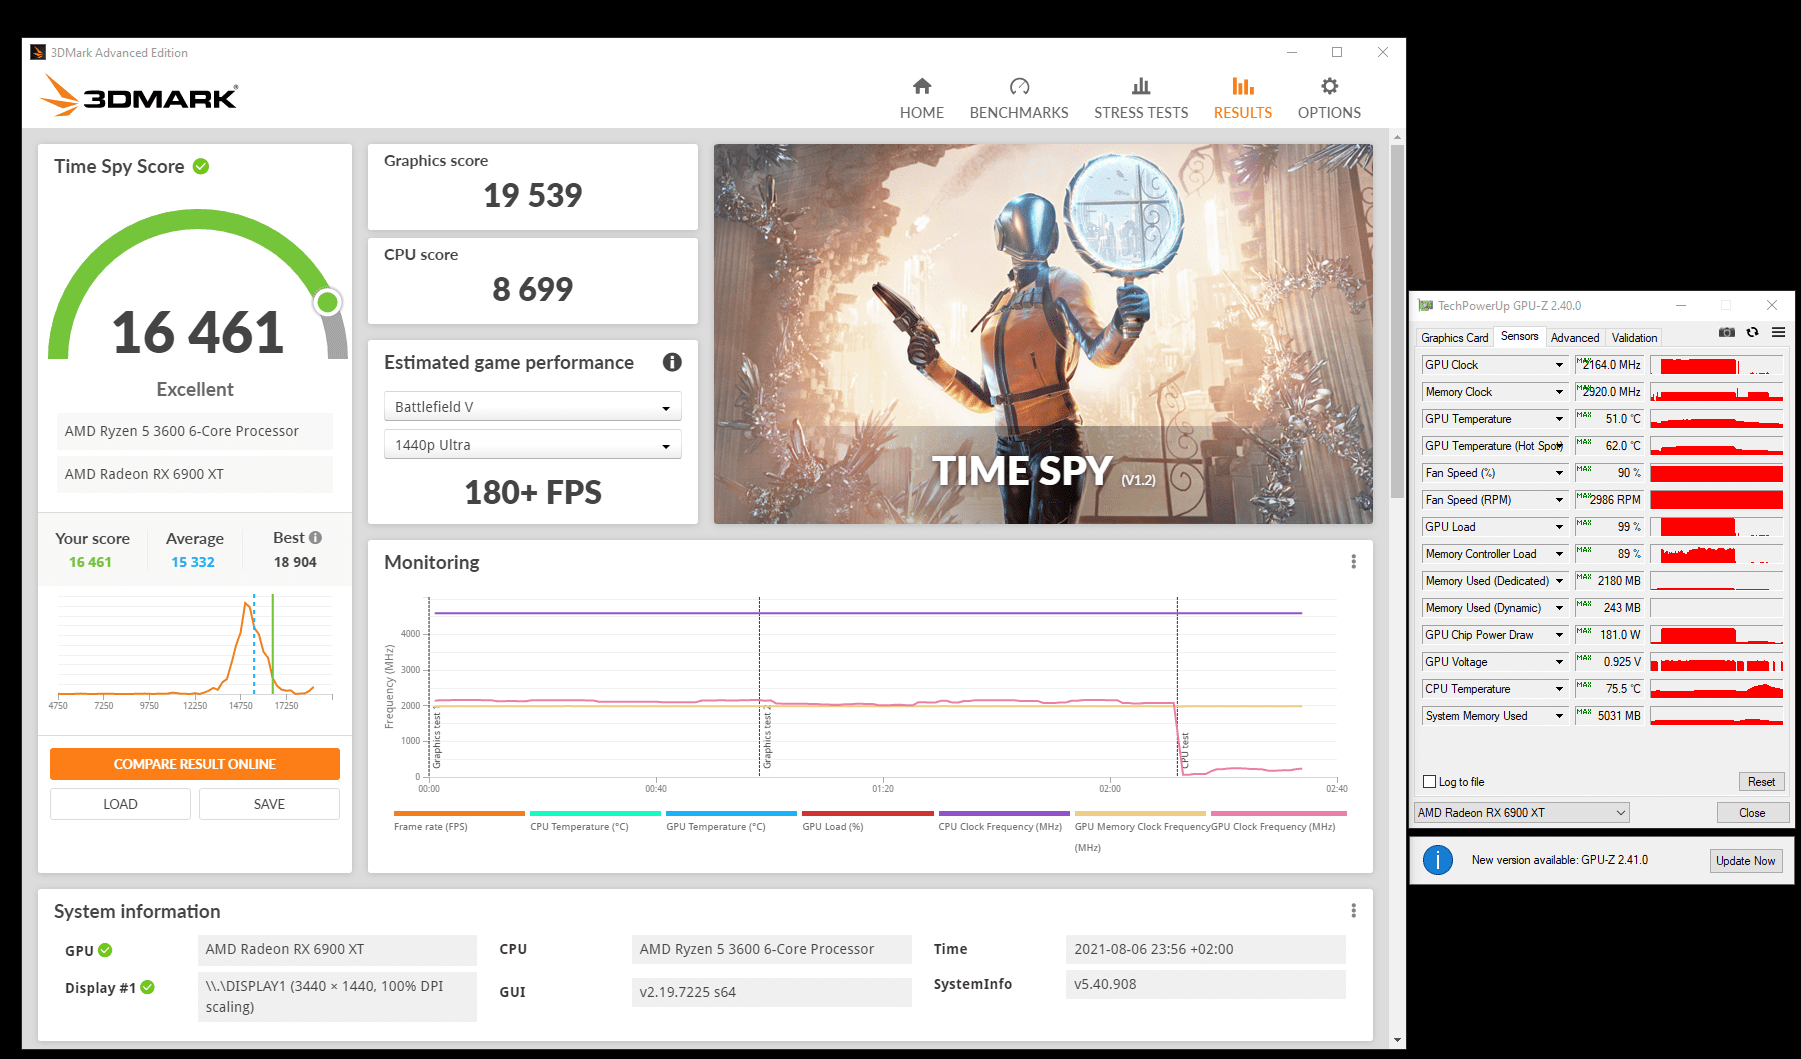Switch to GPU-Z Validation tab
This screenshot has height=1059, width=1801.
point(1635,338)
